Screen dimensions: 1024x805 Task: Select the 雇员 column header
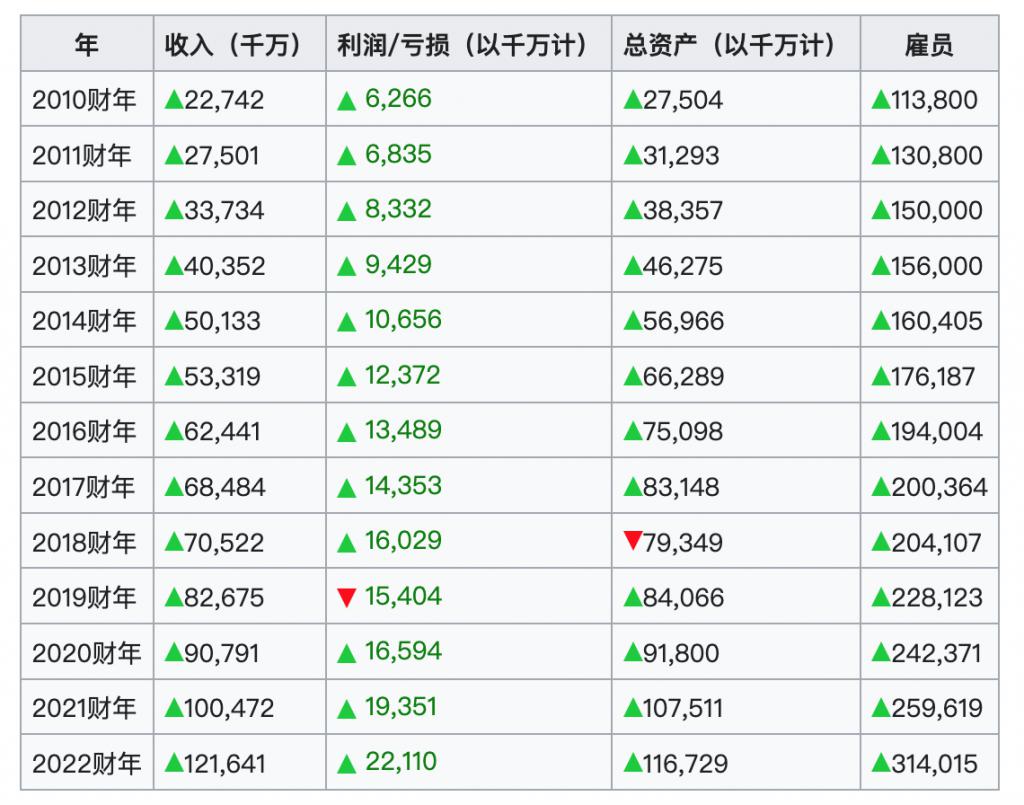click(929, 44)
